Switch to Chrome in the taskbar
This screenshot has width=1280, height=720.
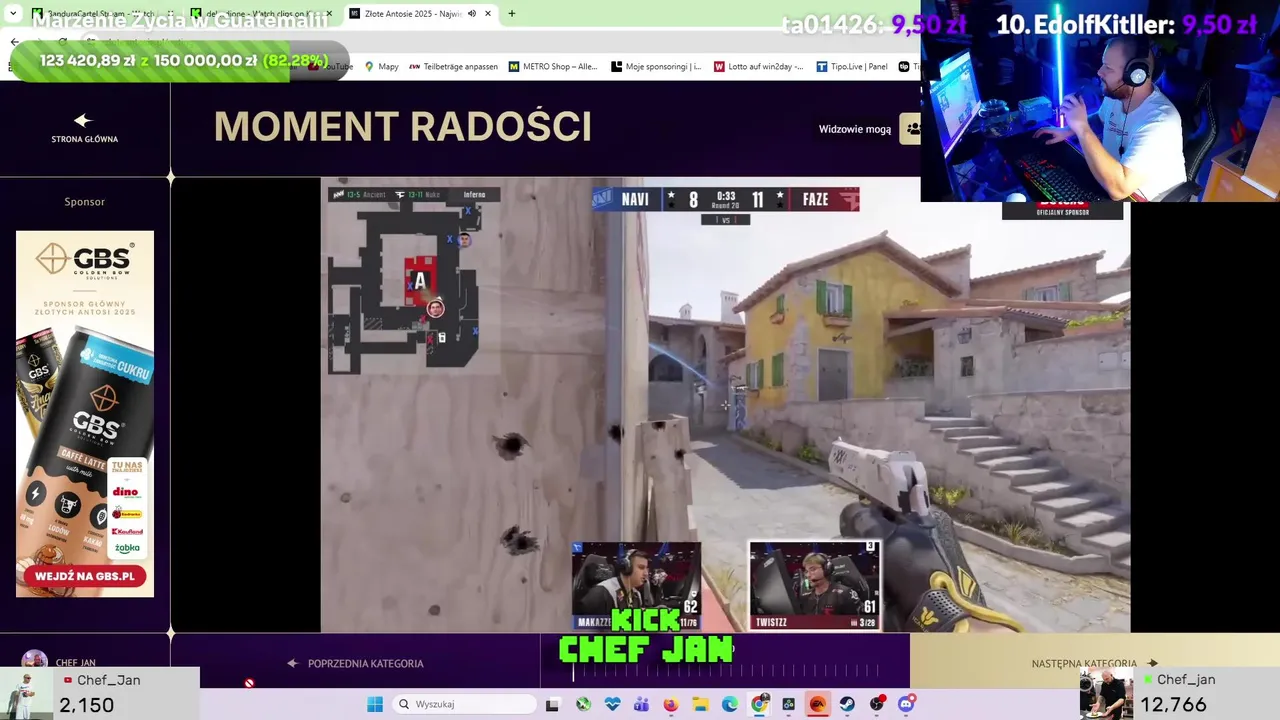tap(760, 704)
